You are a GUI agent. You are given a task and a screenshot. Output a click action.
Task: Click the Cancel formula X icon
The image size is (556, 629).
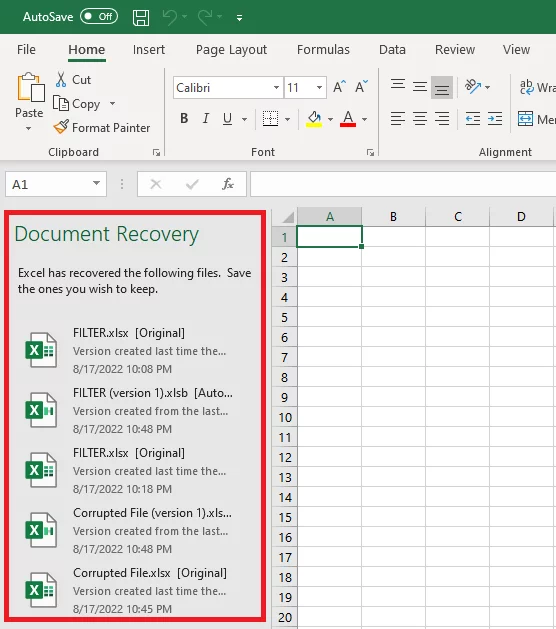tap(156, 184)
